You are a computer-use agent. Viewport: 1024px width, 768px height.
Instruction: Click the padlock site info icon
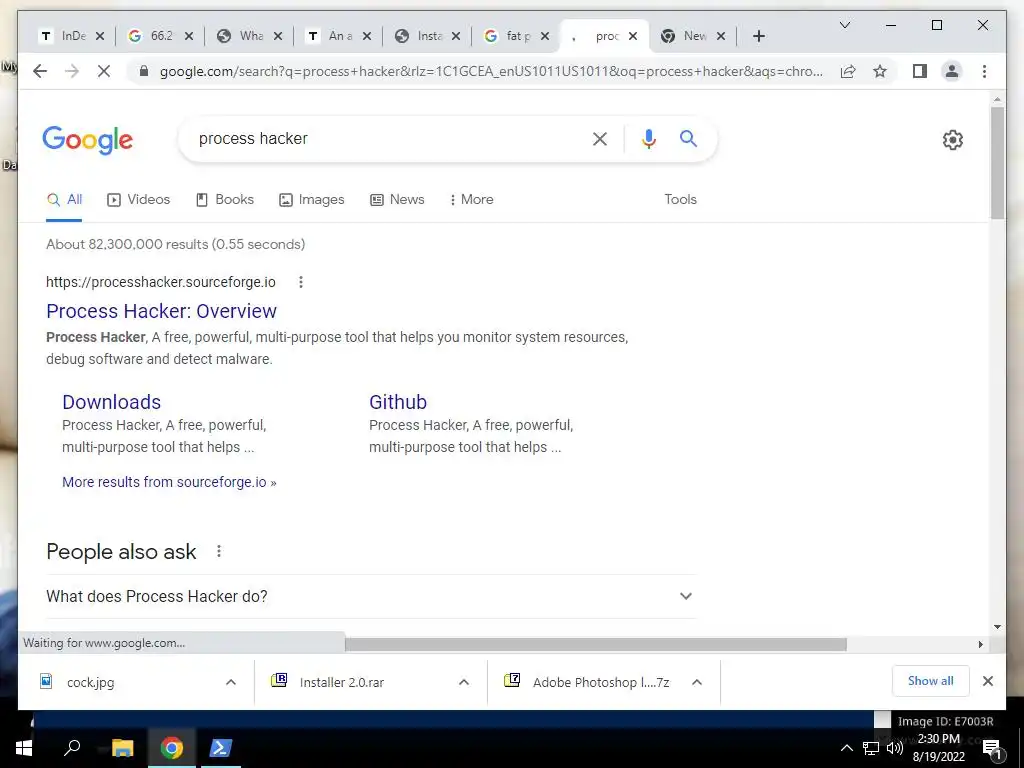[144, 71]
